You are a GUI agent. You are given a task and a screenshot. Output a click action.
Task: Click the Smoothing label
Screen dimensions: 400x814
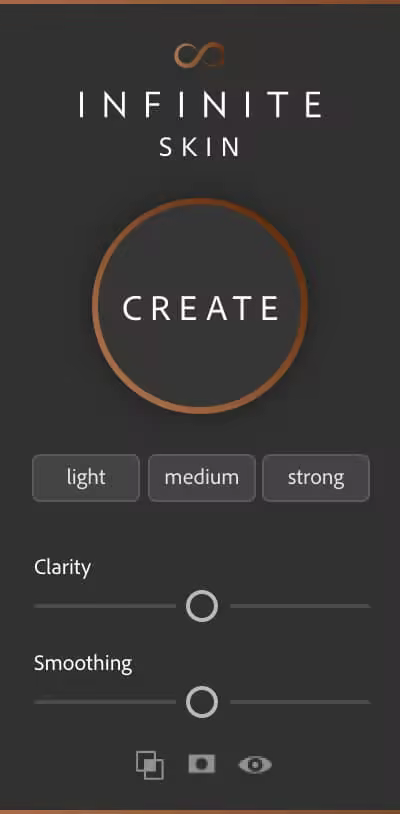83,664
